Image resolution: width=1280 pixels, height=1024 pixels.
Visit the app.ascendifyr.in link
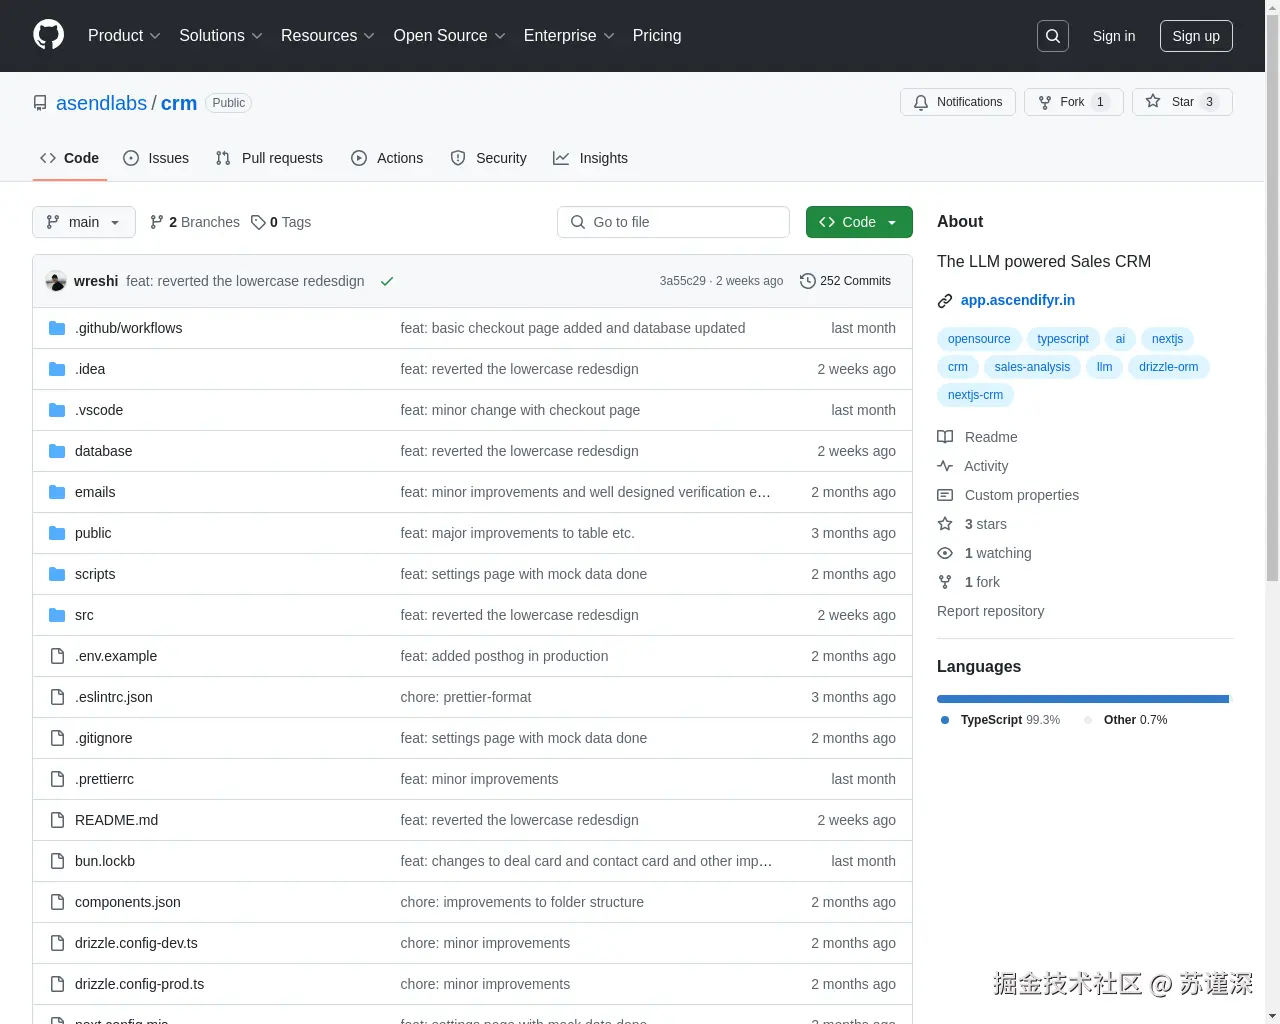1018,300
